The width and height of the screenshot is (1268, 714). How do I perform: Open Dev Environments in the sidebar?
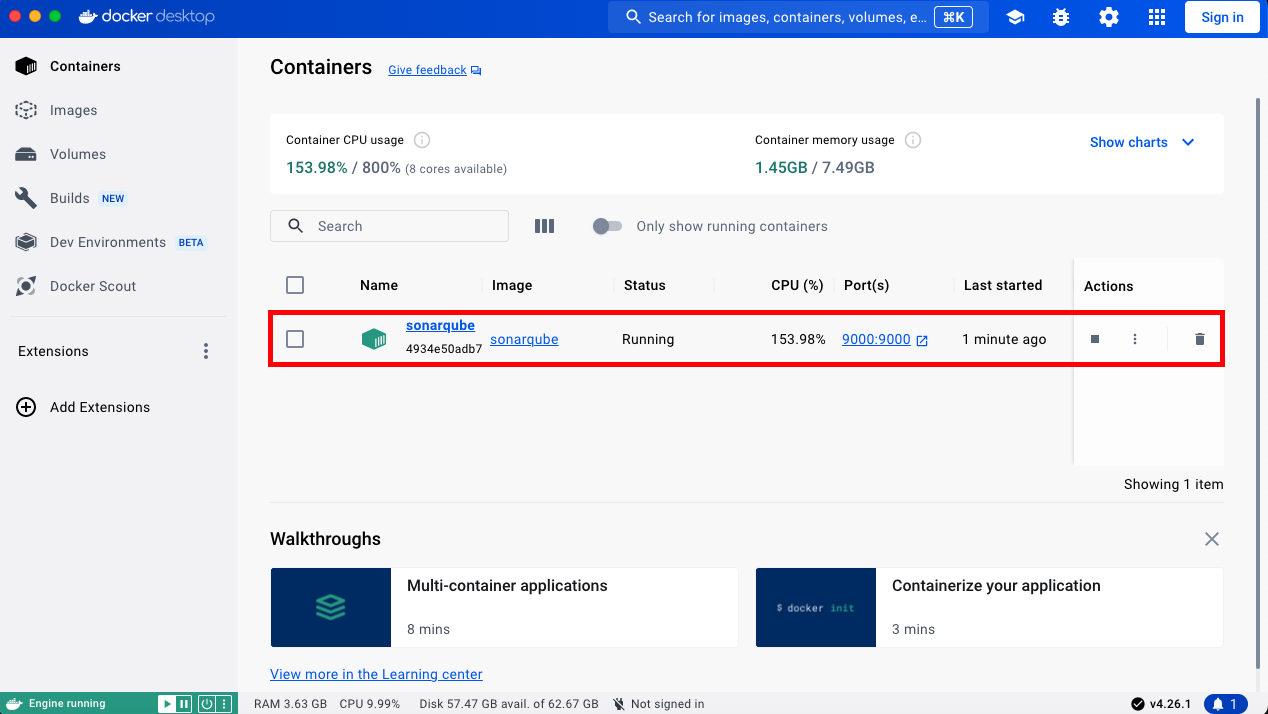(119, 242)
